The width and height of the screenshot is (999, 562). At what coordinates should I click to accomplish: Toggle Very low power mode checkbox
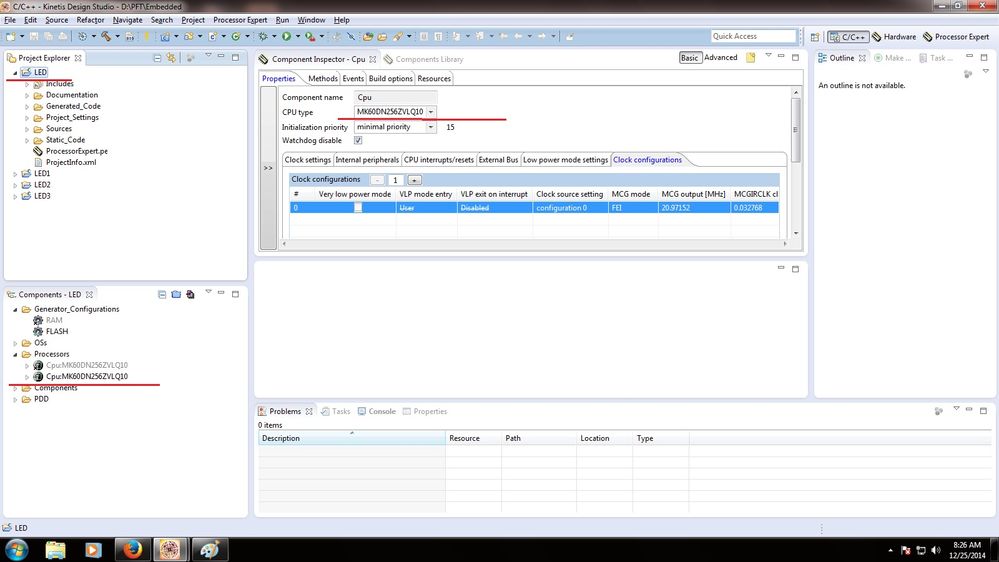pyautogui.click(x=358, y=208)
